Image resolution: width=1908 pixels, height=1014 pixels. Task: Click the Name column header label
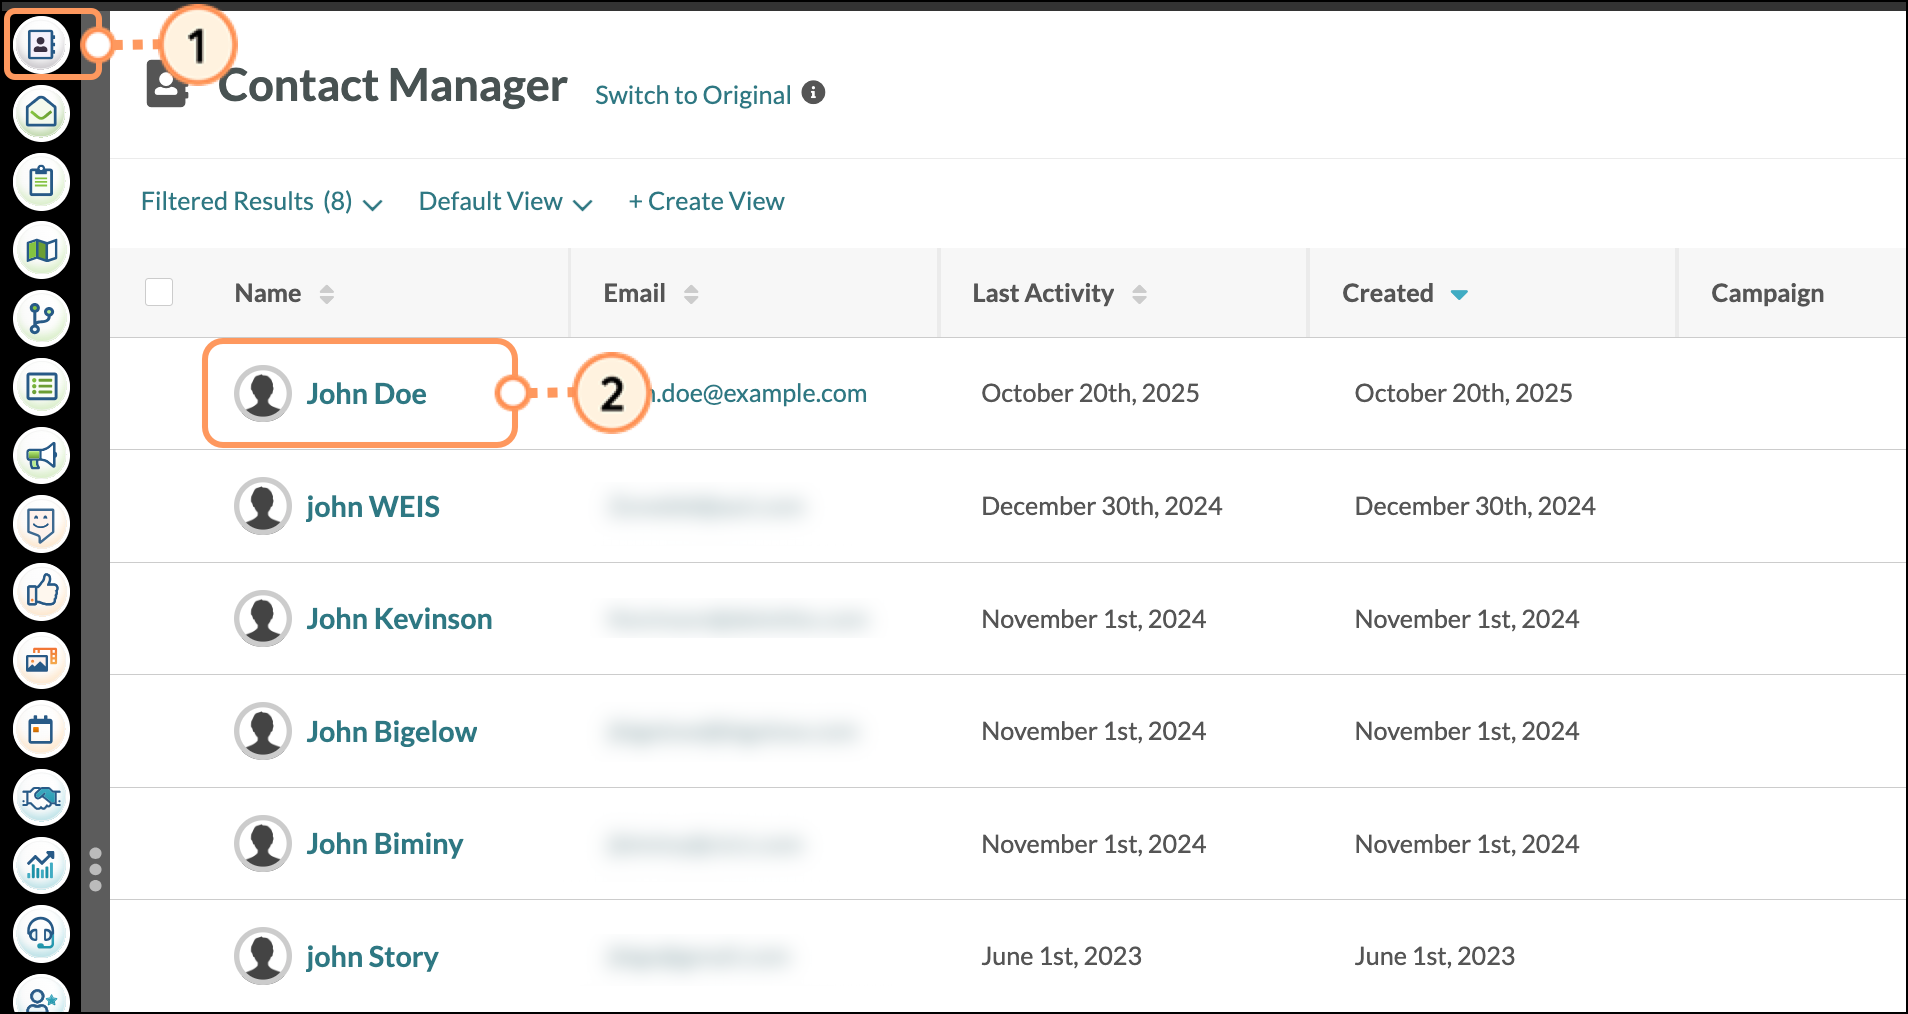coord(268,293)
